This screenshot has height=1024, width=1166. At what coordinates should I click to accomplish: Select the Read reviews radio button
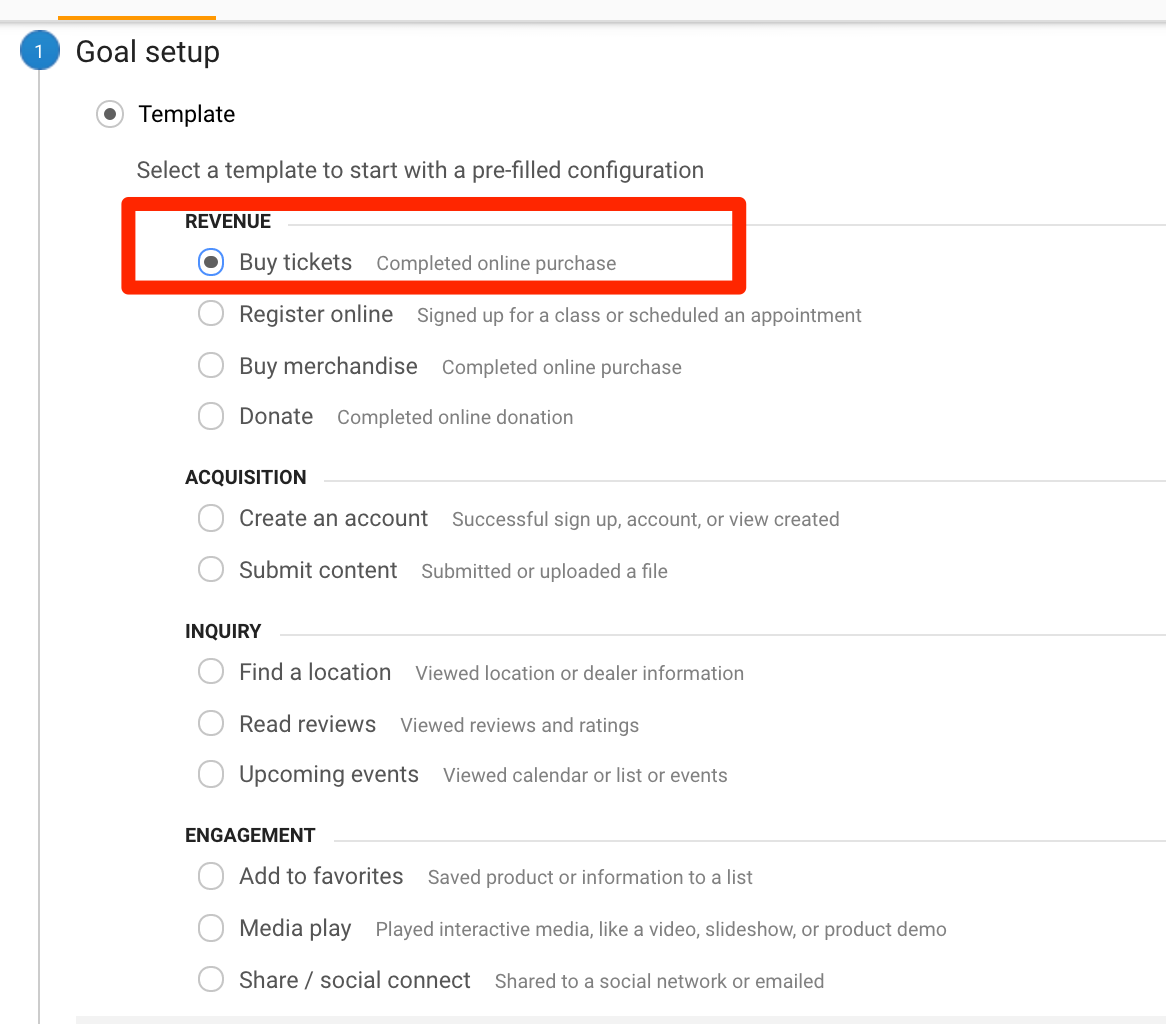pos(211,723)
